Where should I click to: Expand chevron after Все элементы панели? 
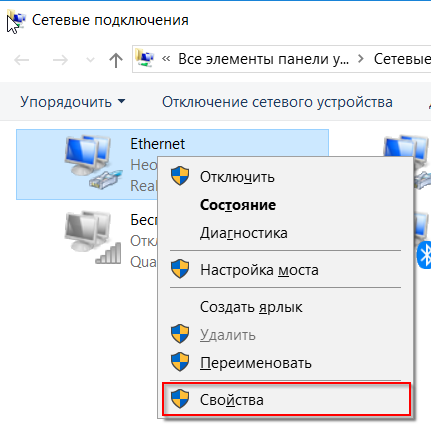[361, 59]
